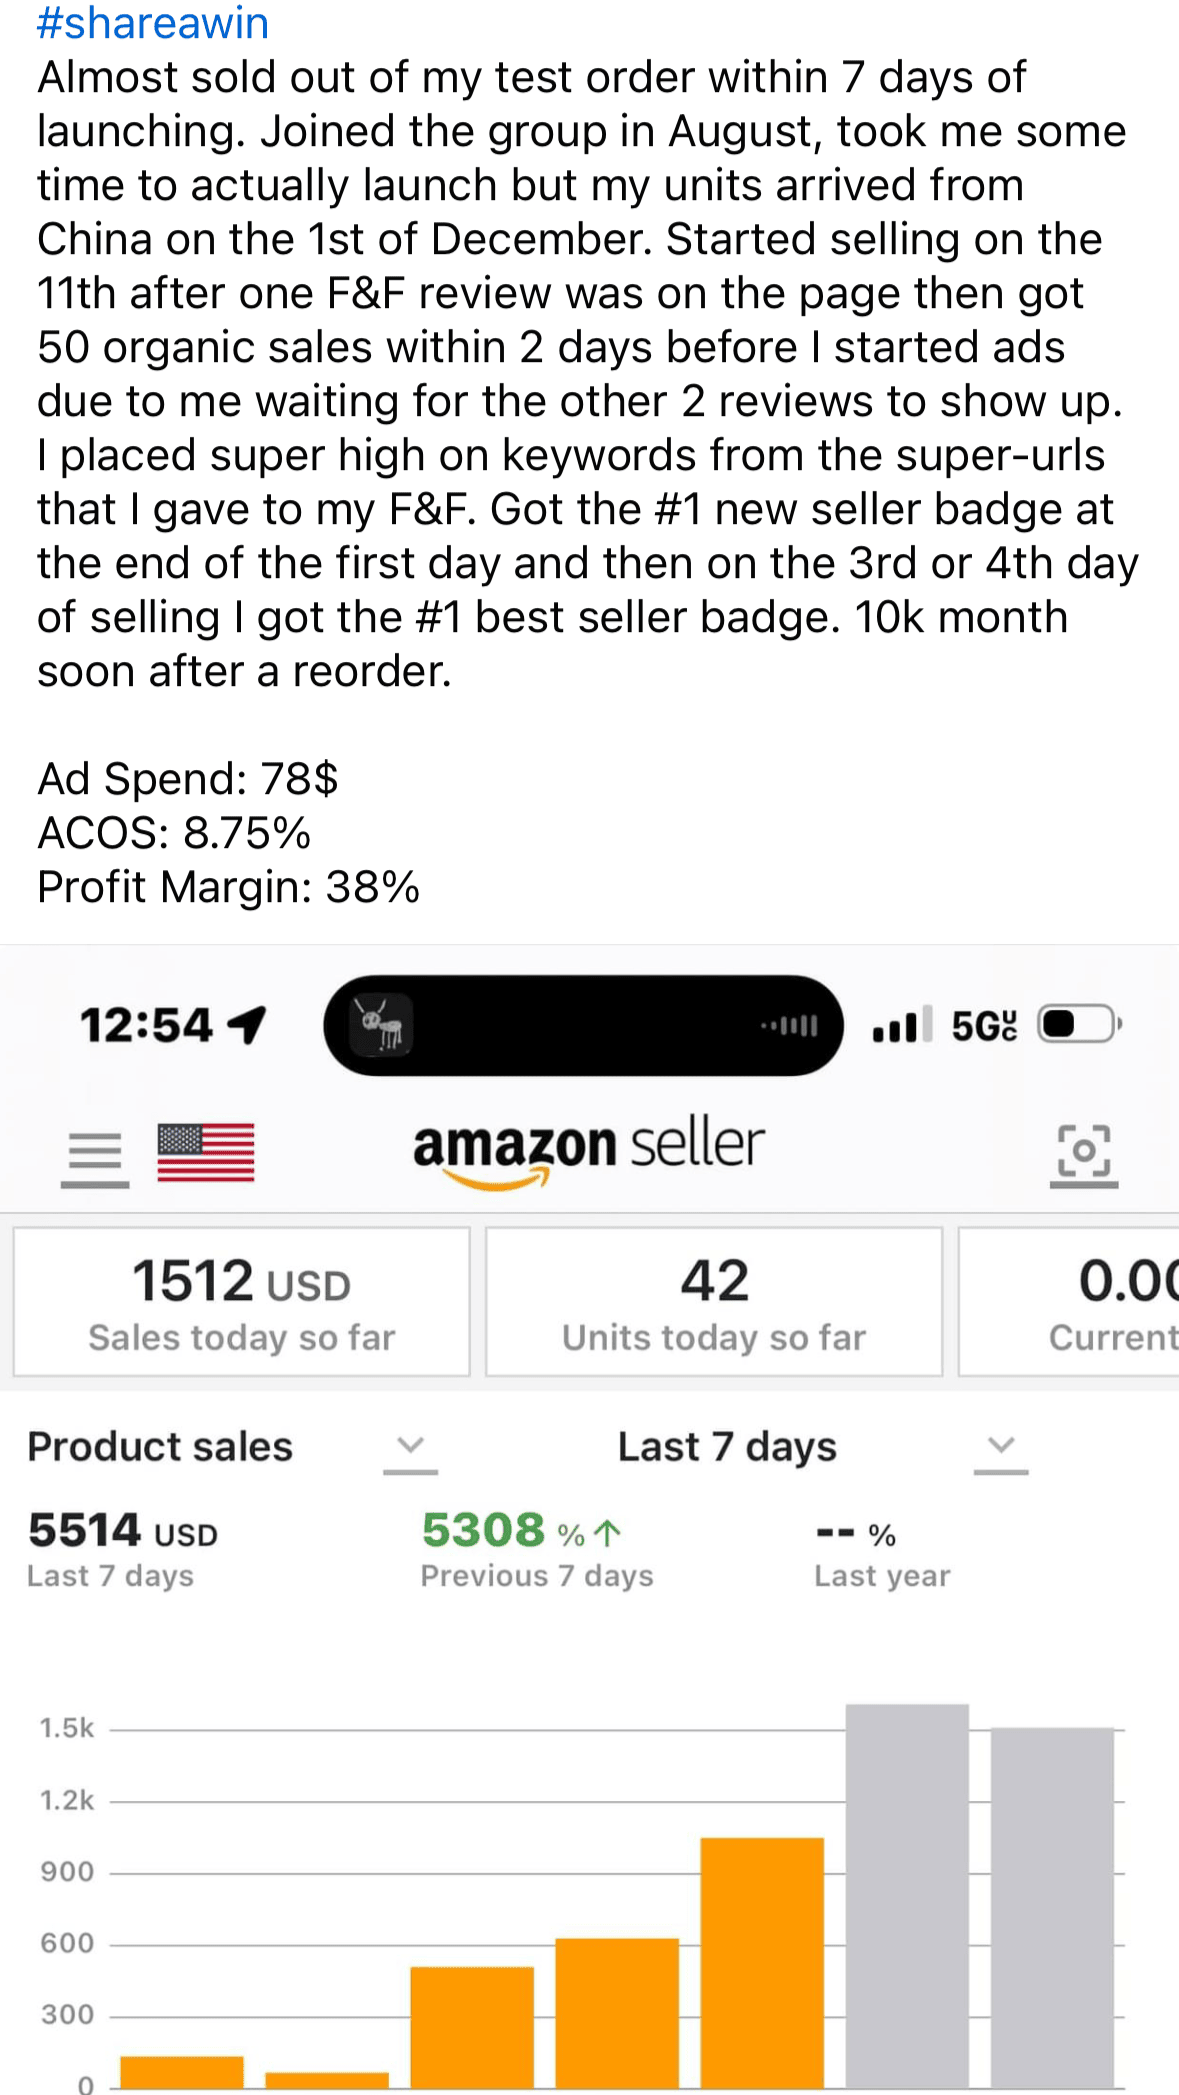Open the Sales today so far card
The width and height of the screenshot is (1179, 2095).
point(241,1302)
